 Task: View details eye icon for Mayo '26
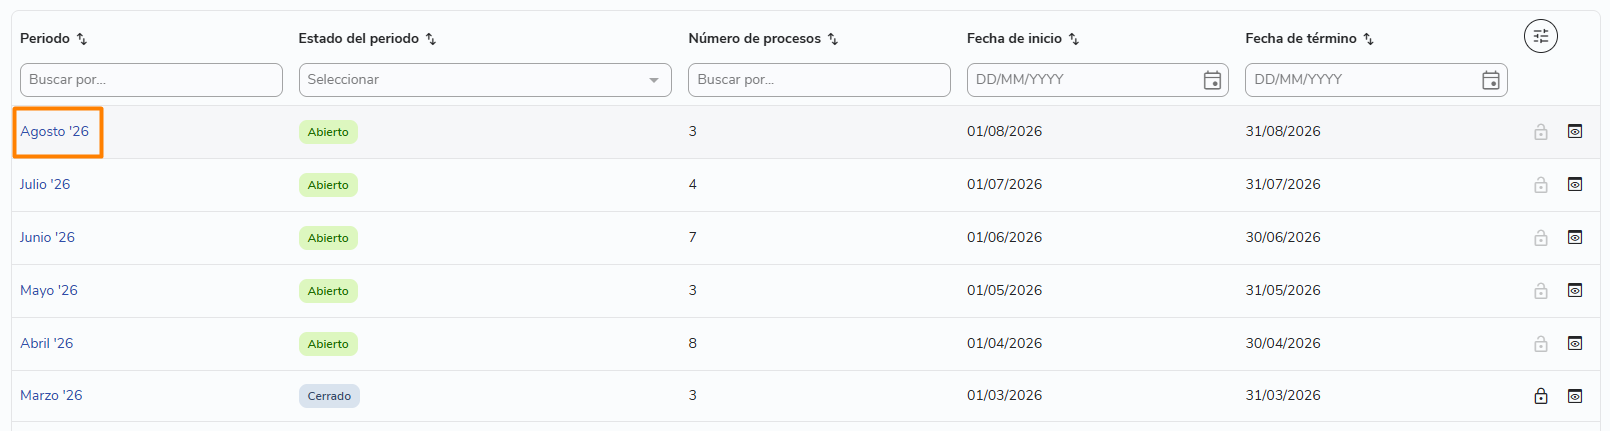click(x=1575, y=290)
